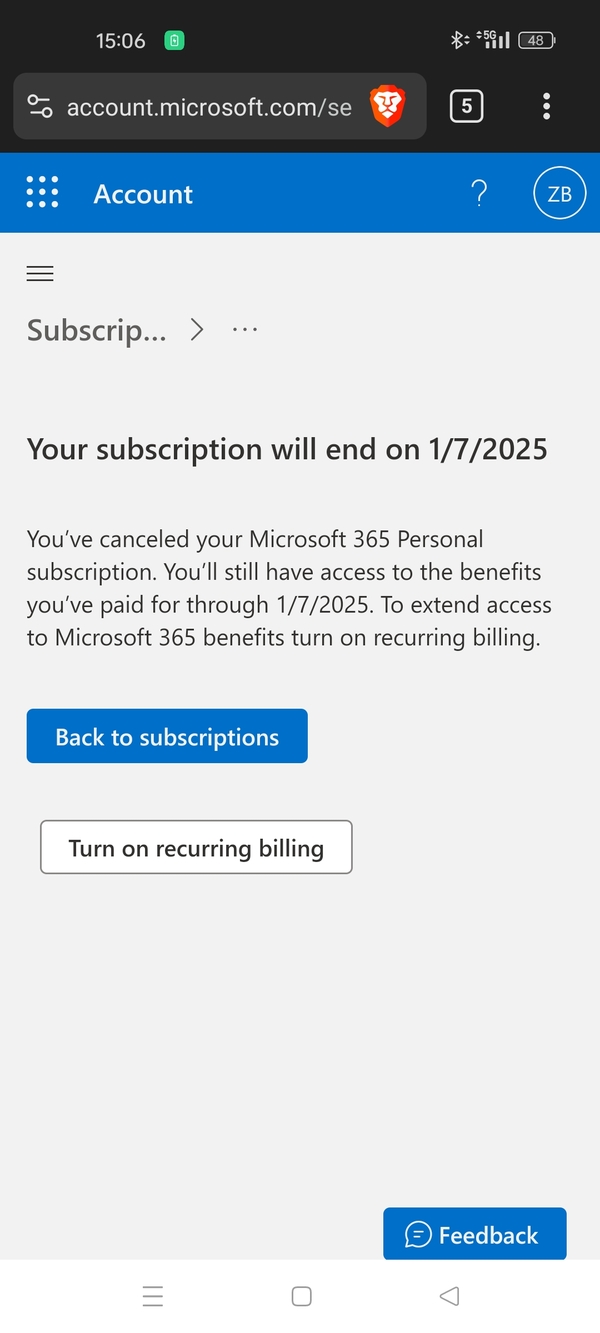Click the Account header title
600x1333 pixels.
(x=143, y=194)
